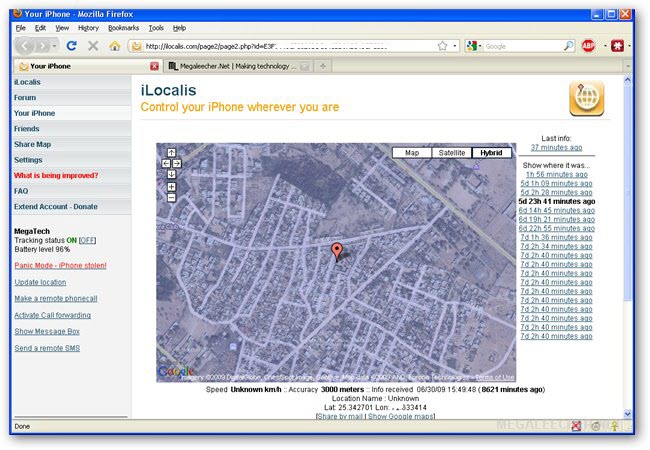The width and height of the screenshot is (650, 450).
Task: Open the back/forward history dropdown arrow
Action: [x=54, y=46]
